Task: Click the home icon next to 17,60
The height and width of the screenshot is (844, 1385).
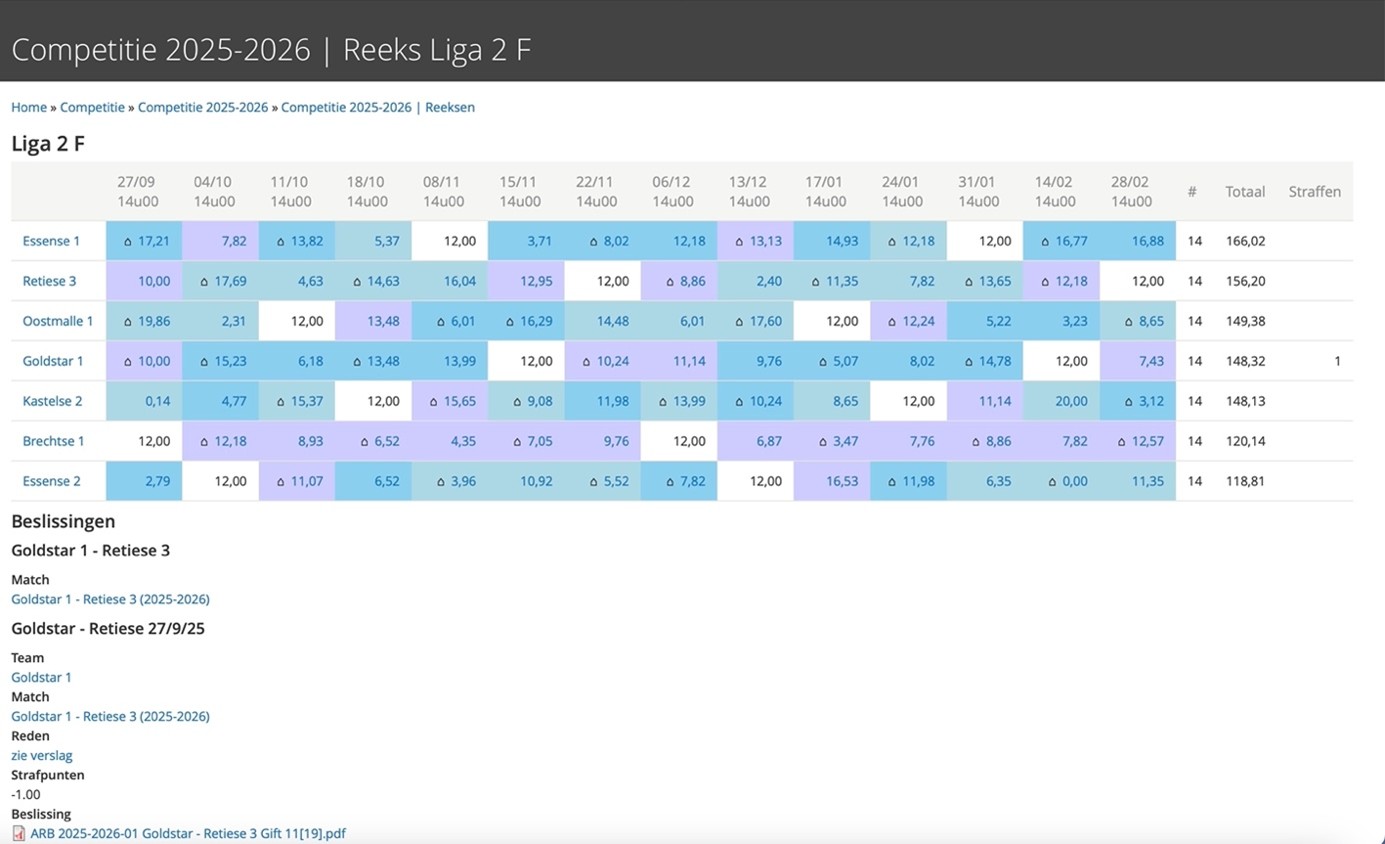Action: (739, 322)
